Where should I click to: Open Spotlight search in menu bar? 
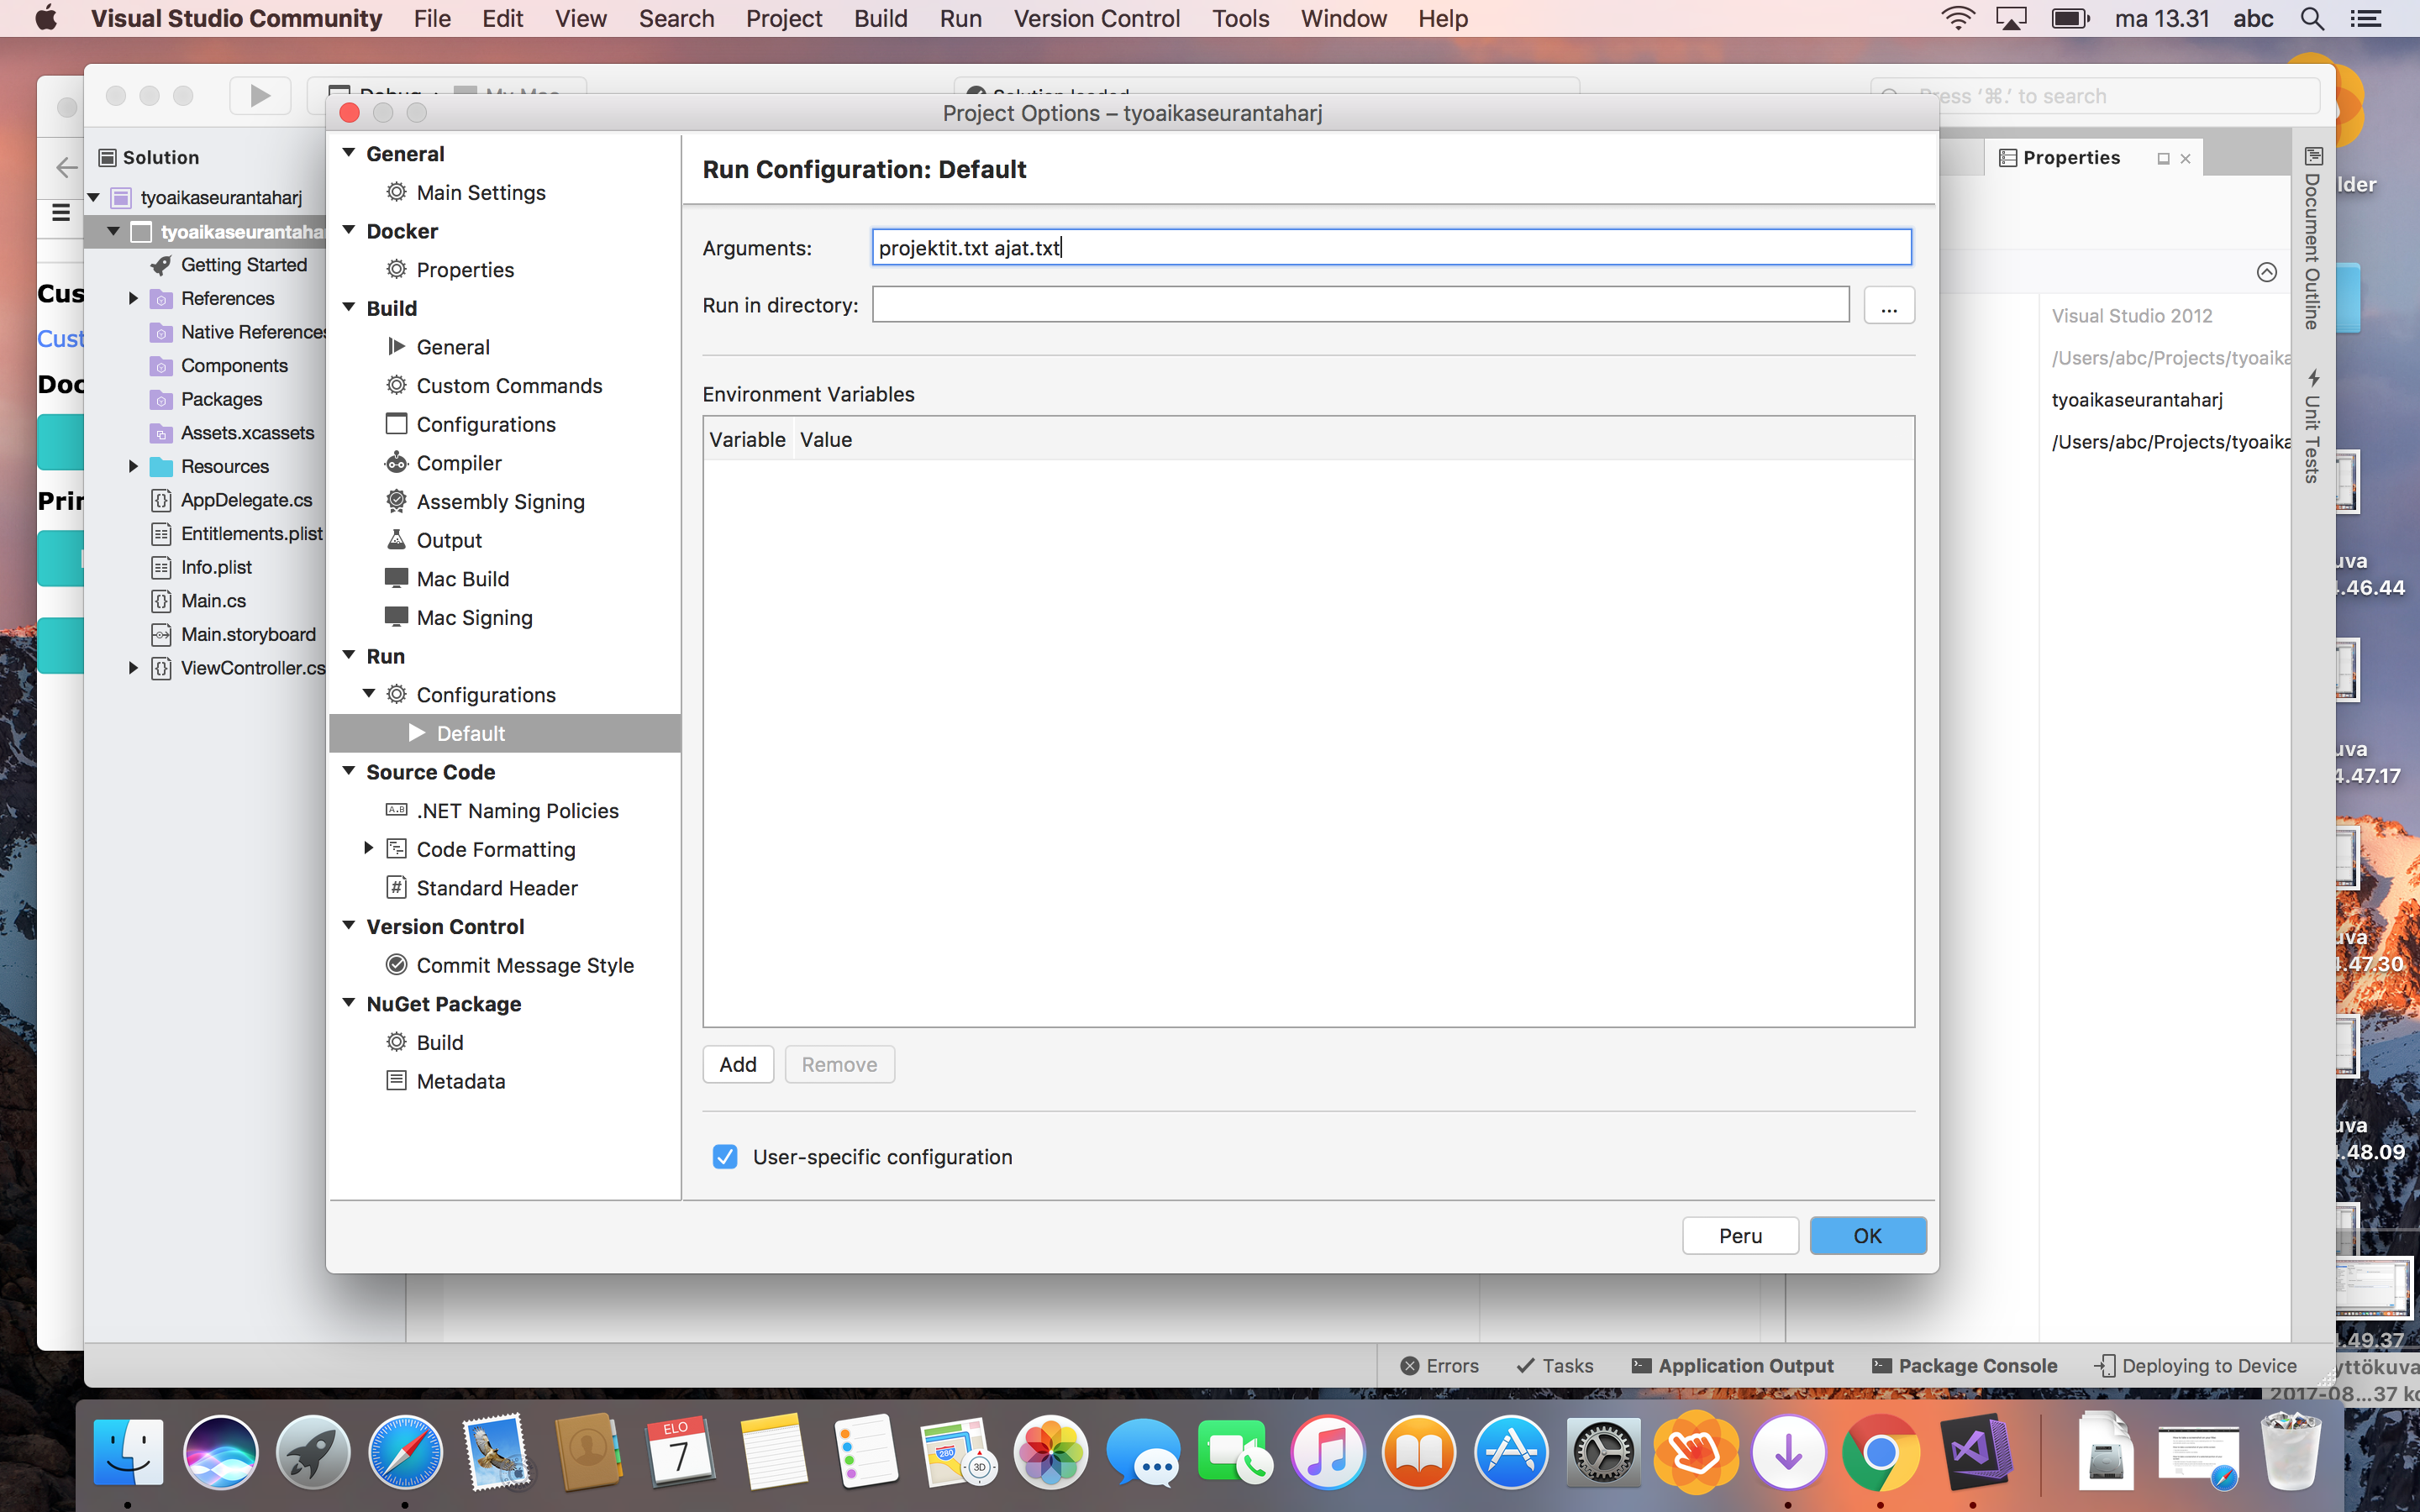tap(2312, 18)
